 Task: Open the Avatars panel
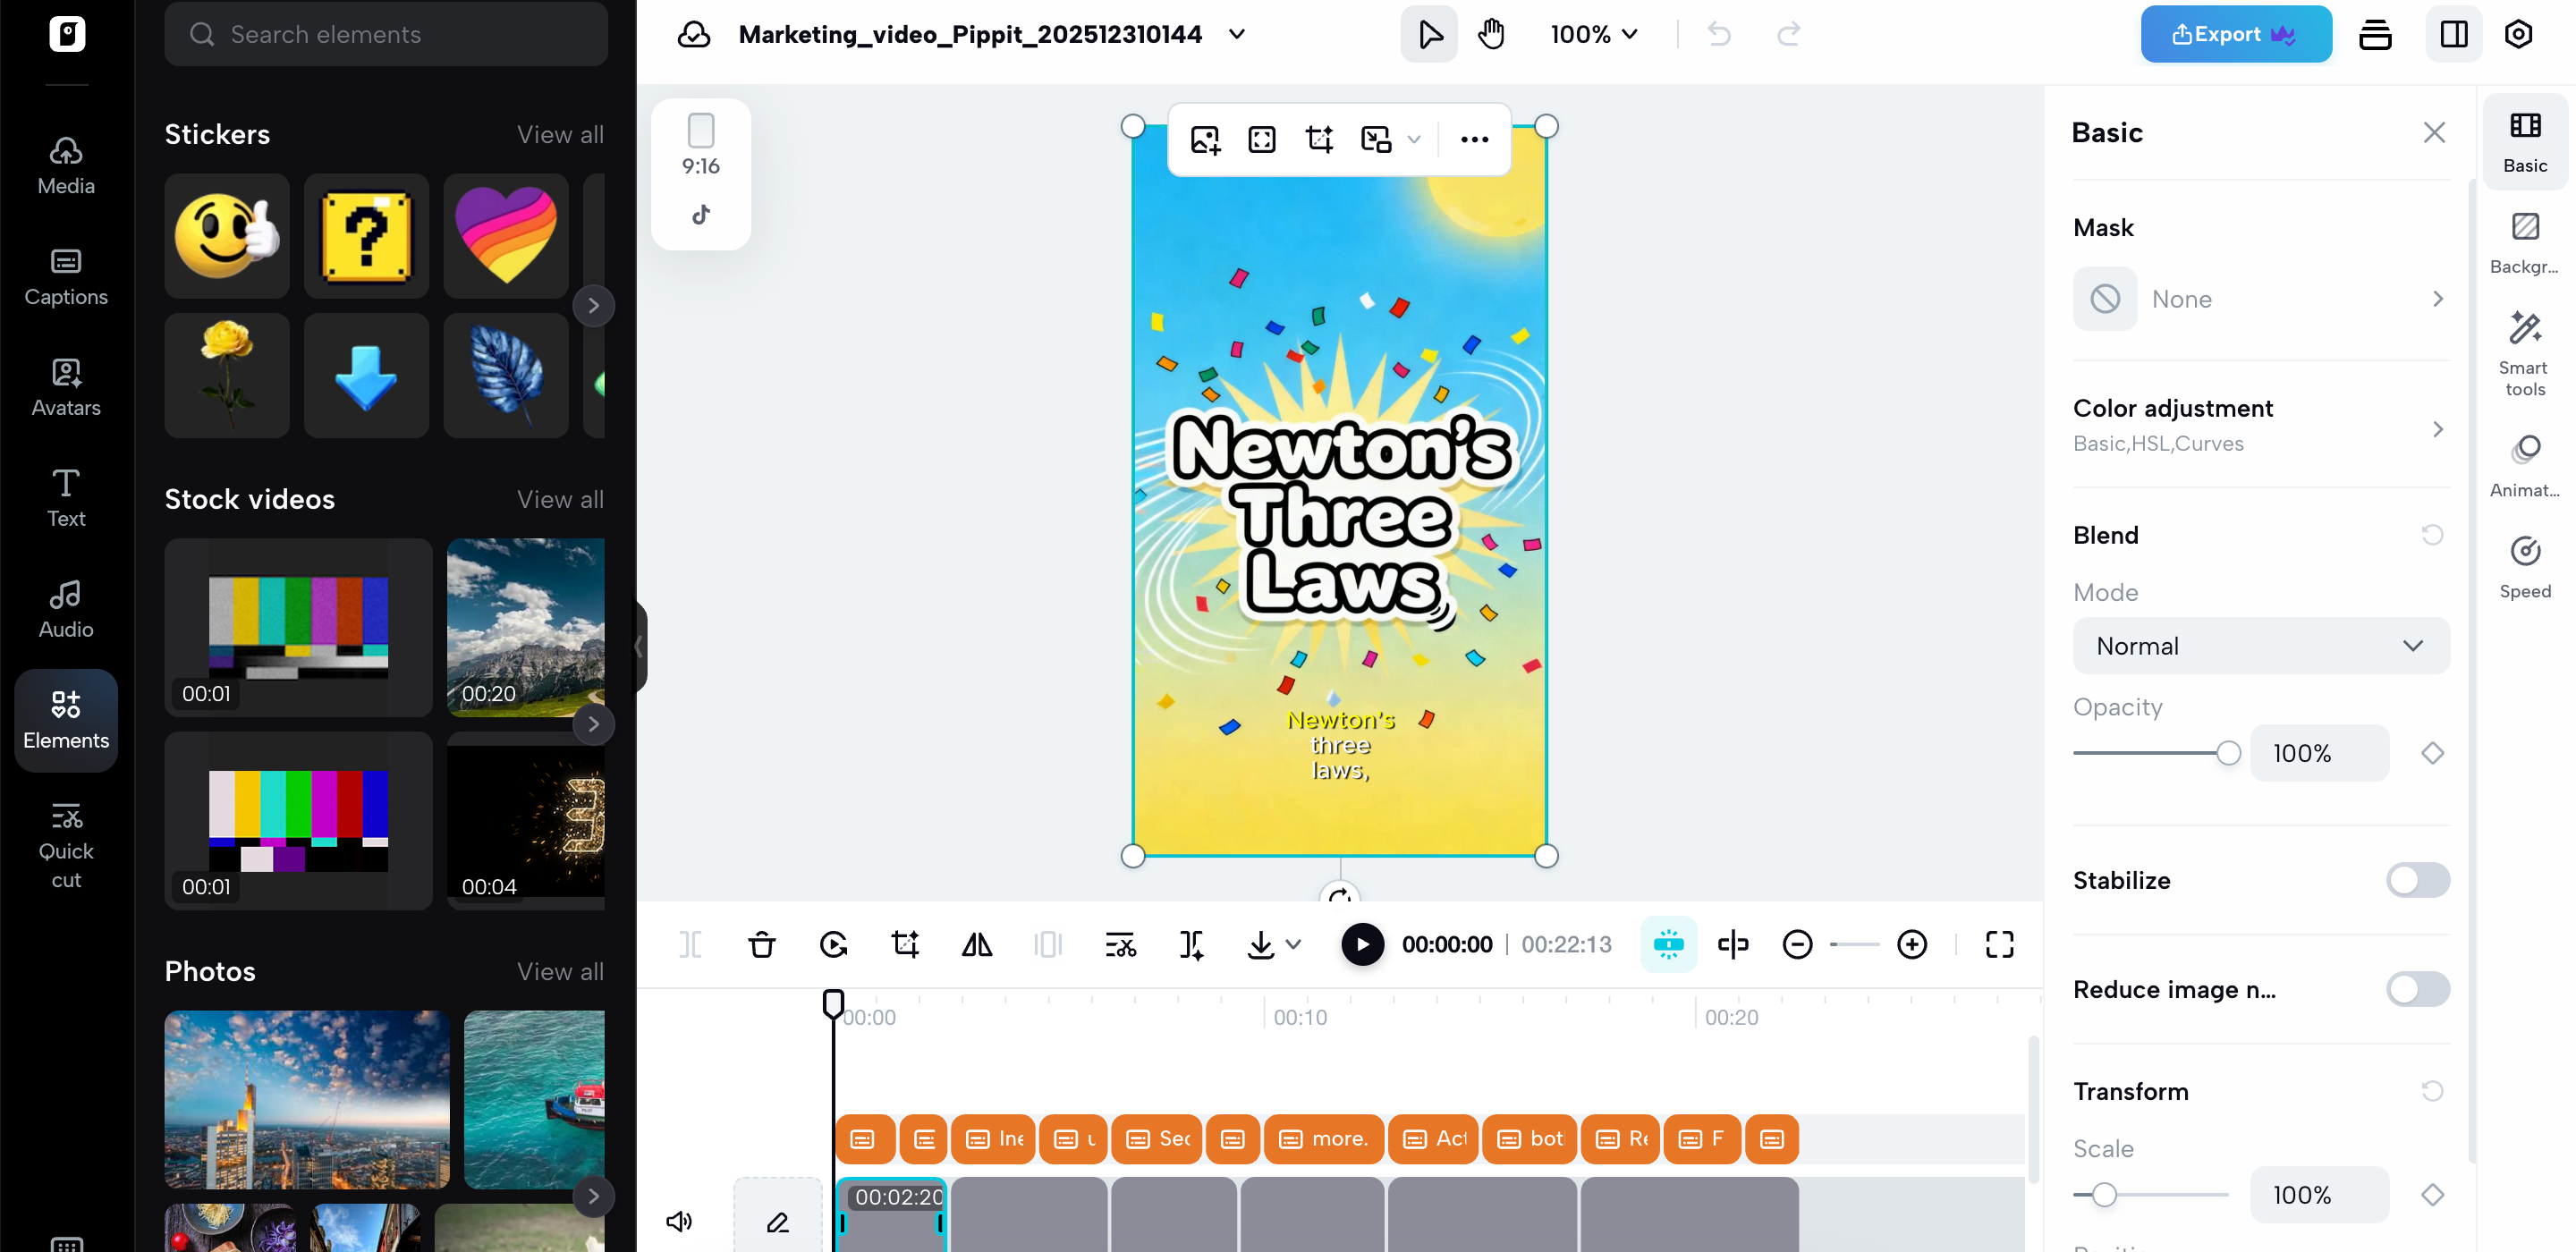(x=65, y=388)
